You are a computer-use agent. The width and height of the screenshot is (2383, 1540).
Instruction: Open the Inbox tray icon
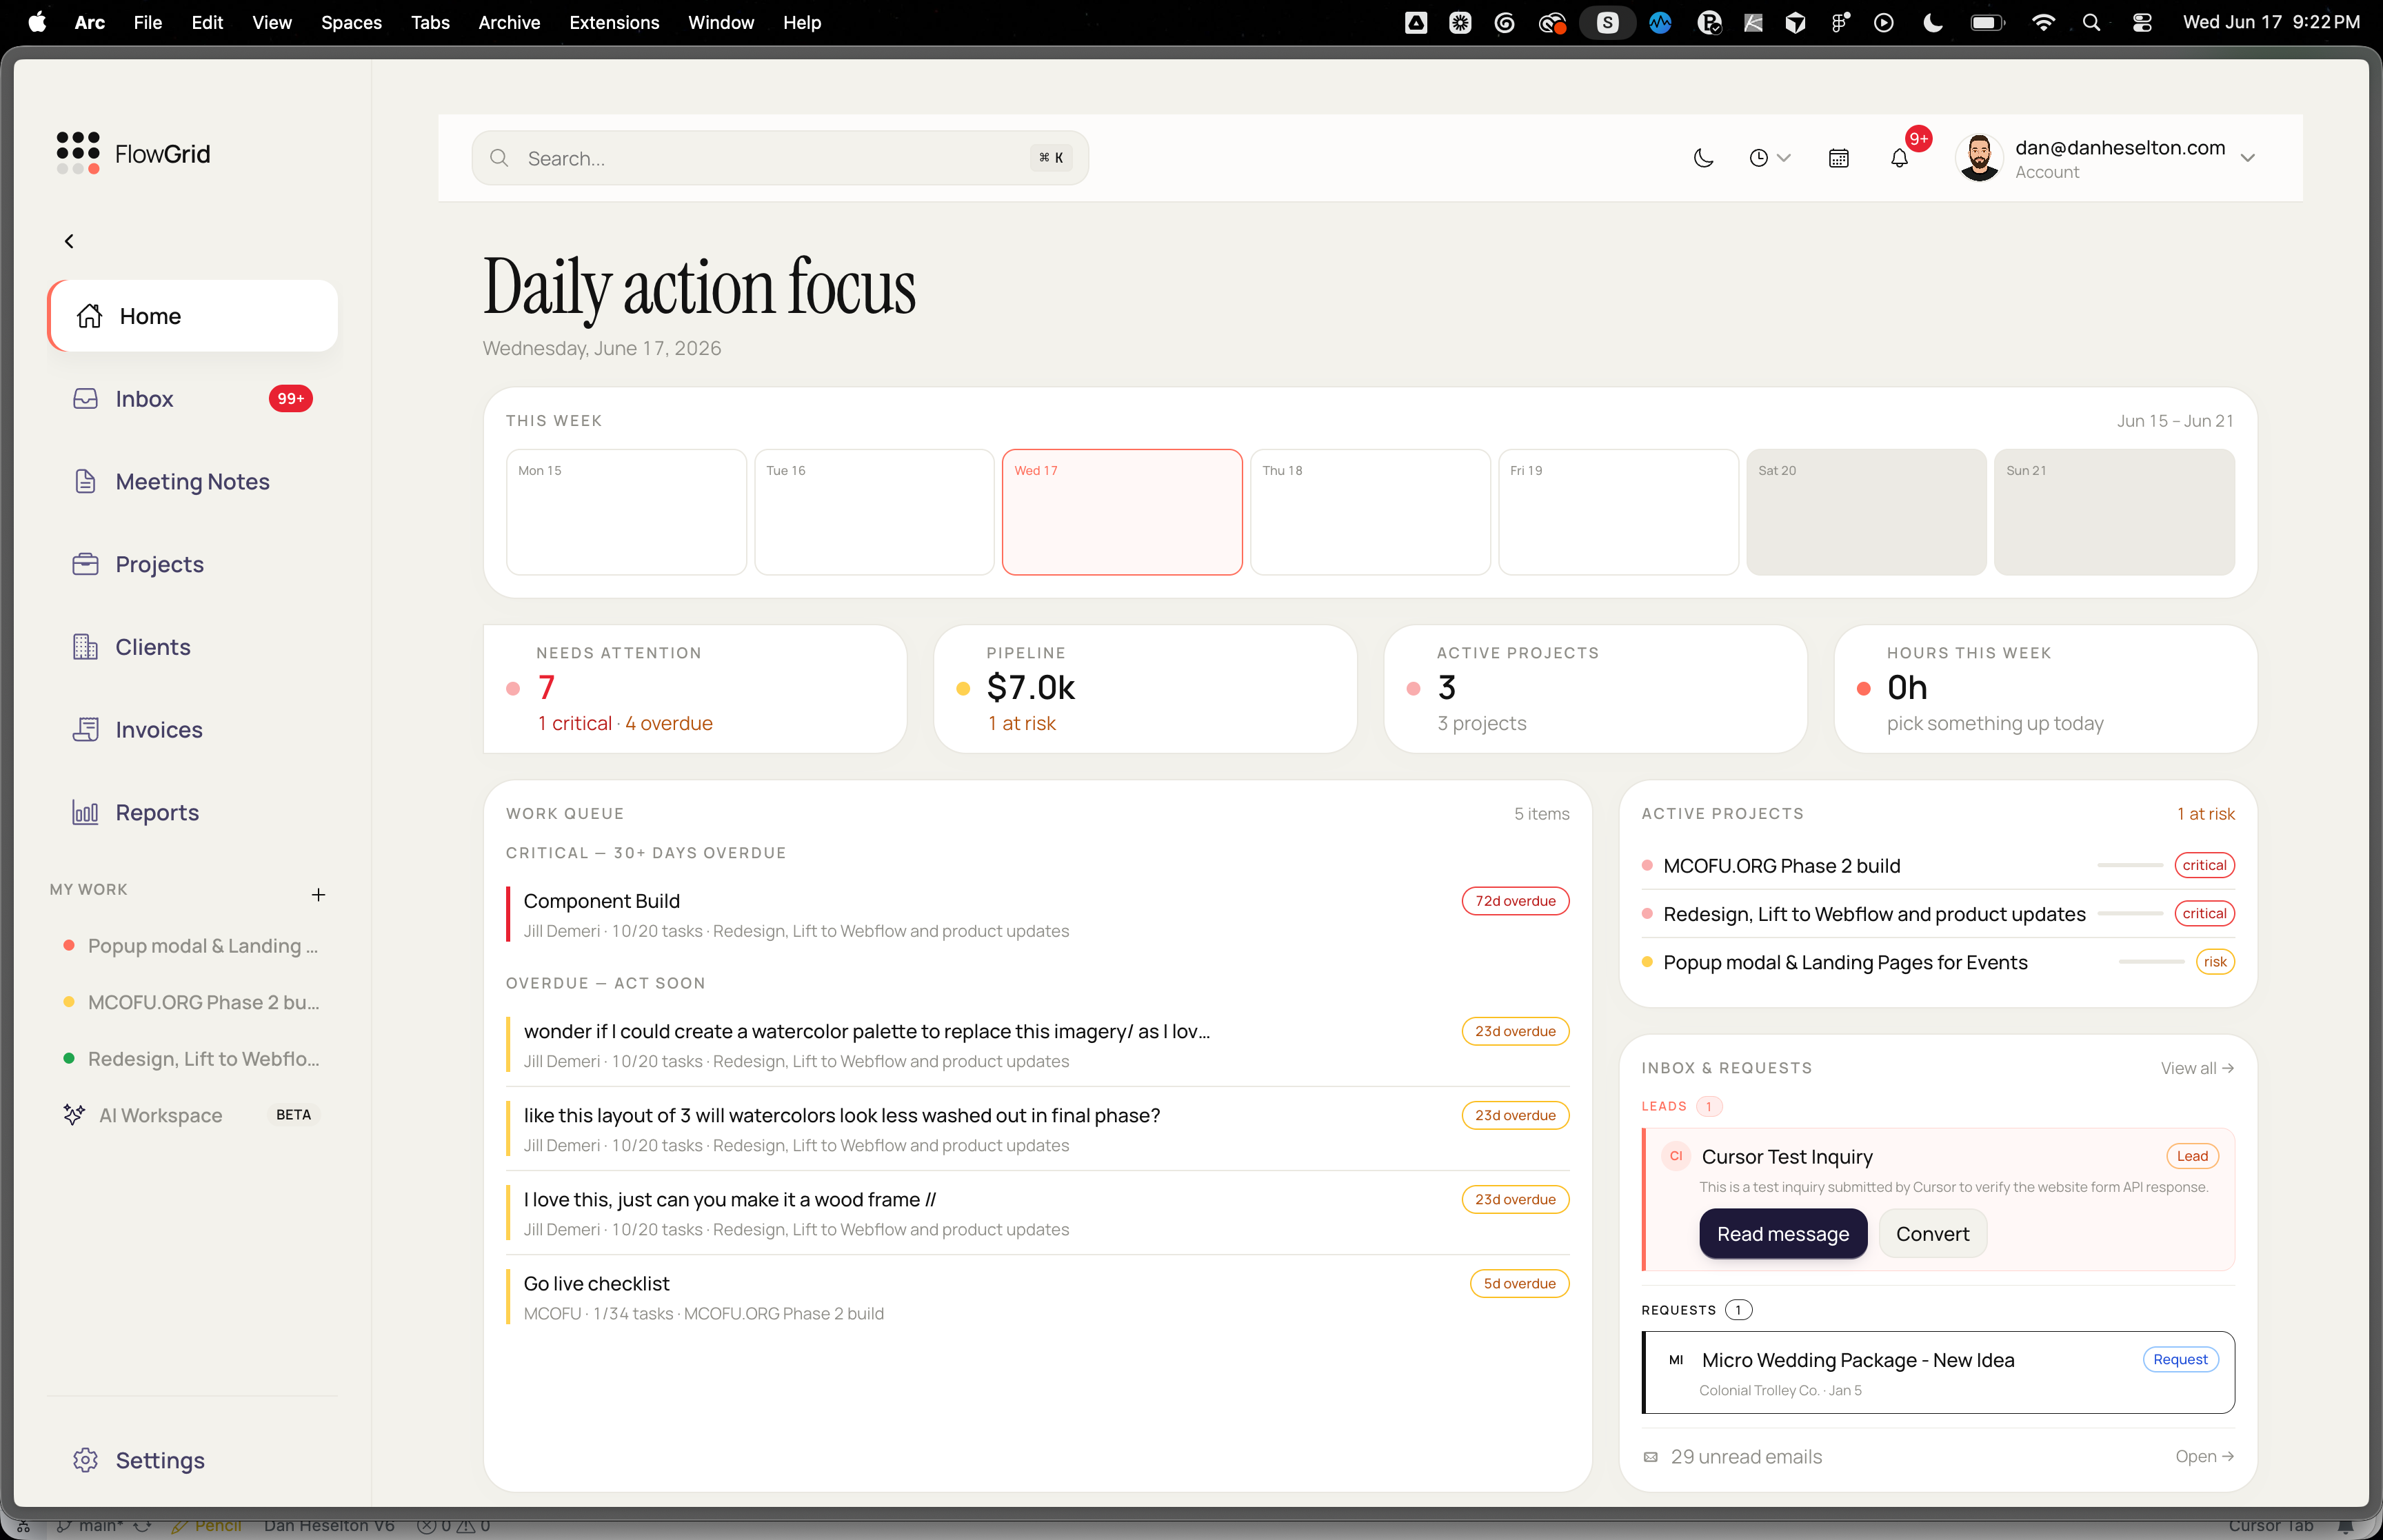[86, 399]
